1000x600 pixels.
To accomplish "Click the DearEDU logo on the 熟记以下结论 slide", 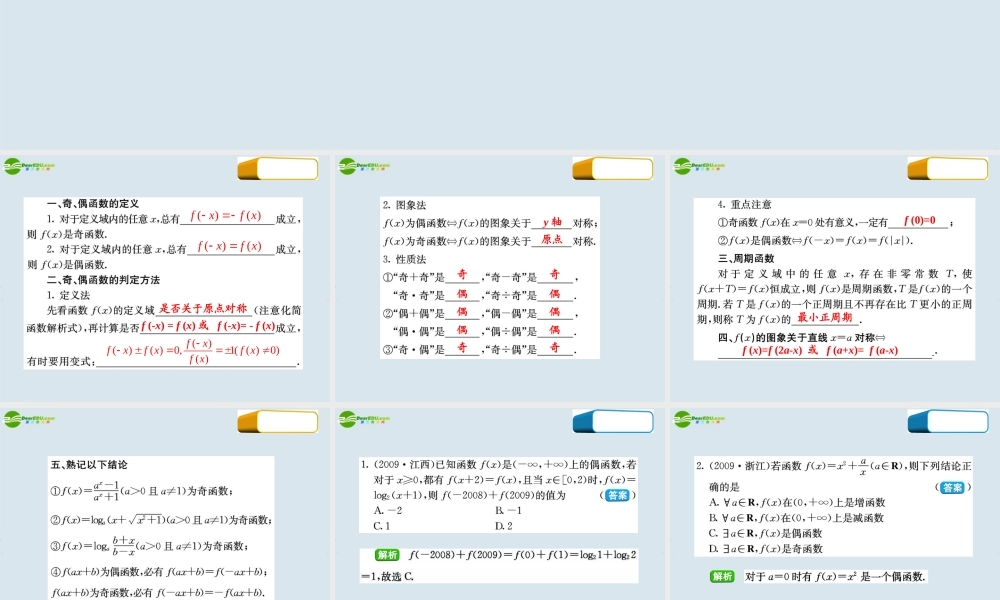I will click(x=29, y=420).
